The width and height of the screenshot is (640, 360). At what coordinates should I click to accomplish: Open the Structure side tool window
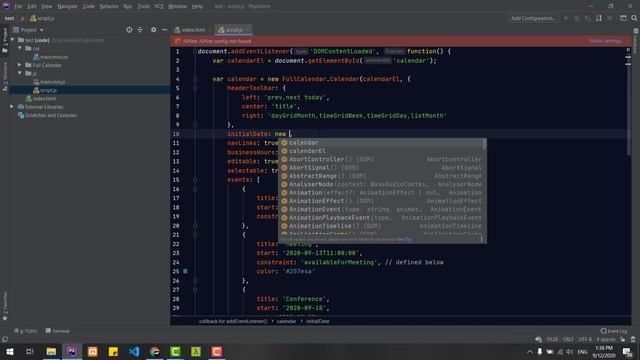point(5,76)
